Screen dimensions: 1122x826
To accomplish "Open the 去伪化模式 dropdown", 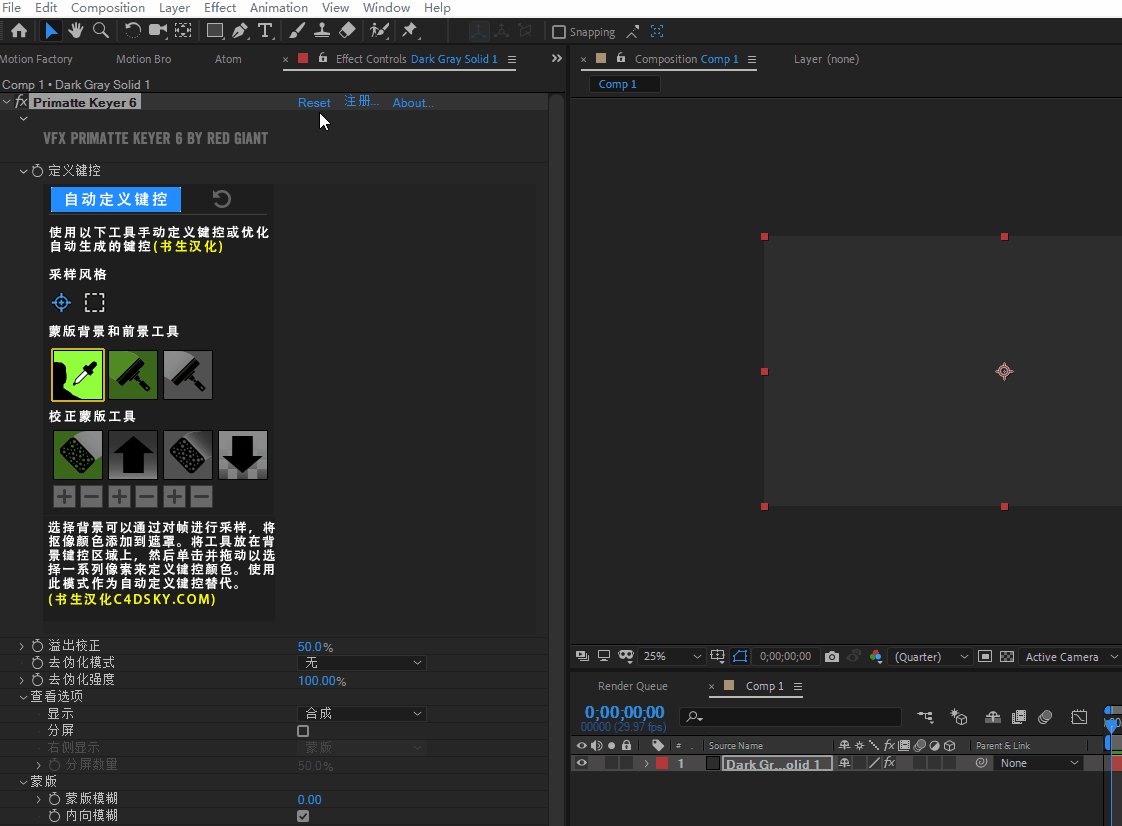I will pos(361,663).
